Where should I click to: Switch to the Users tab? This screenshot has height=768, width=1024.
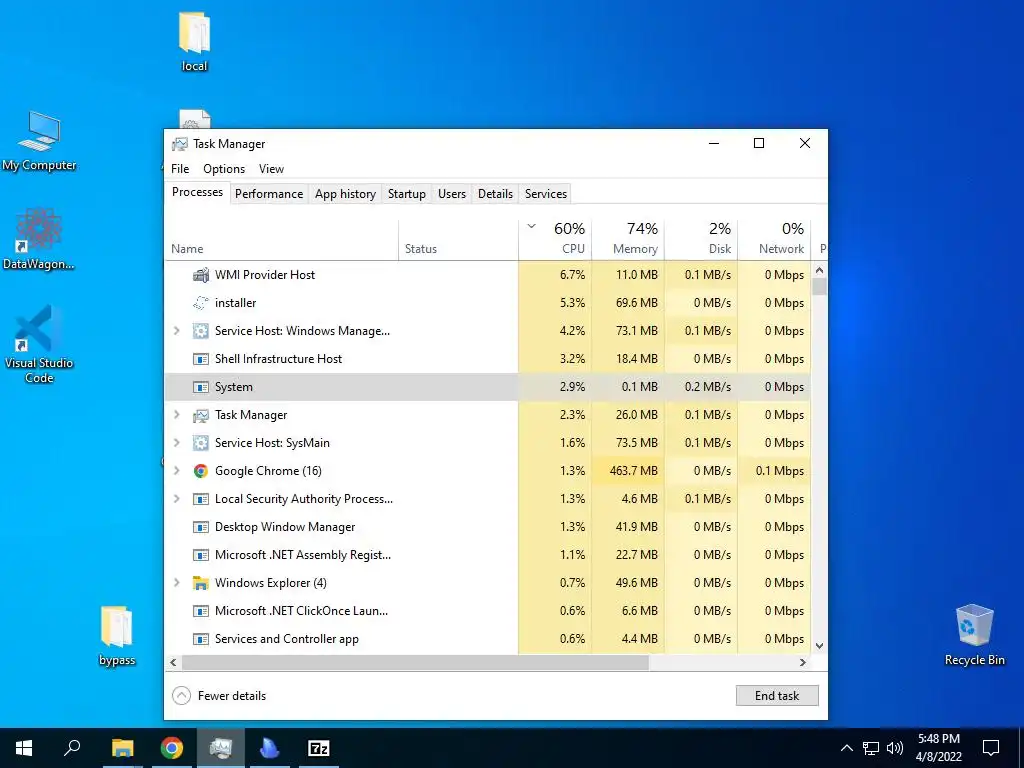tap(452, 194)
